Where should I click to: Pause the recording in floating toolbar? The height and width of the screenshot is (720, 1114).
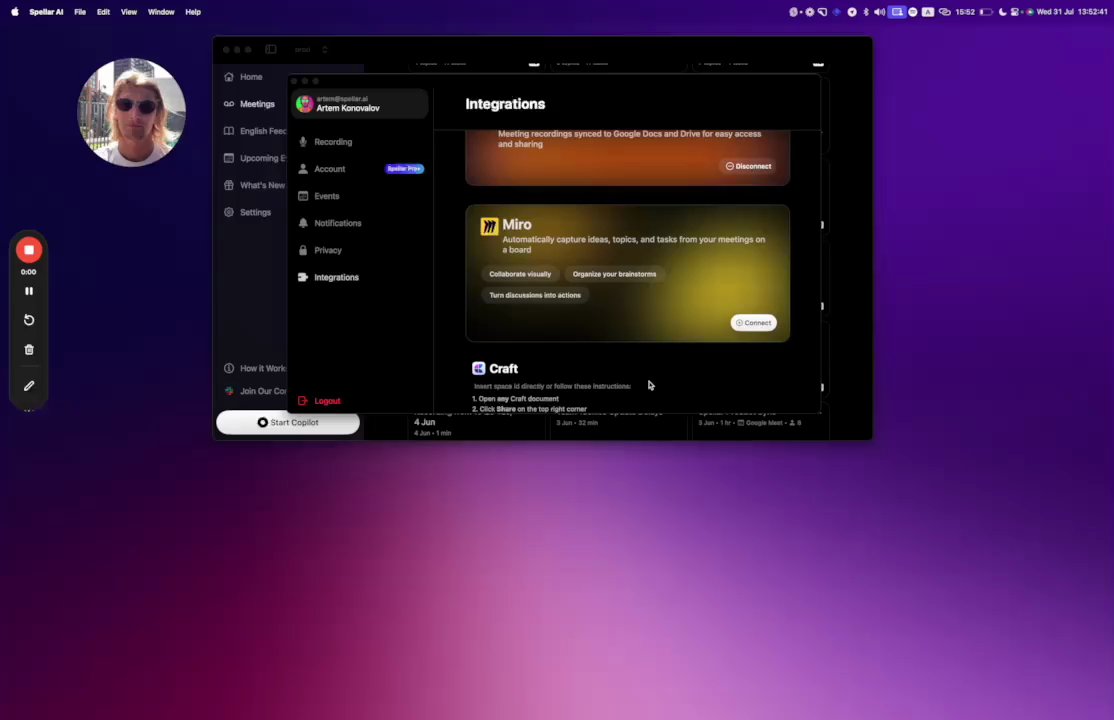point(29,291)
